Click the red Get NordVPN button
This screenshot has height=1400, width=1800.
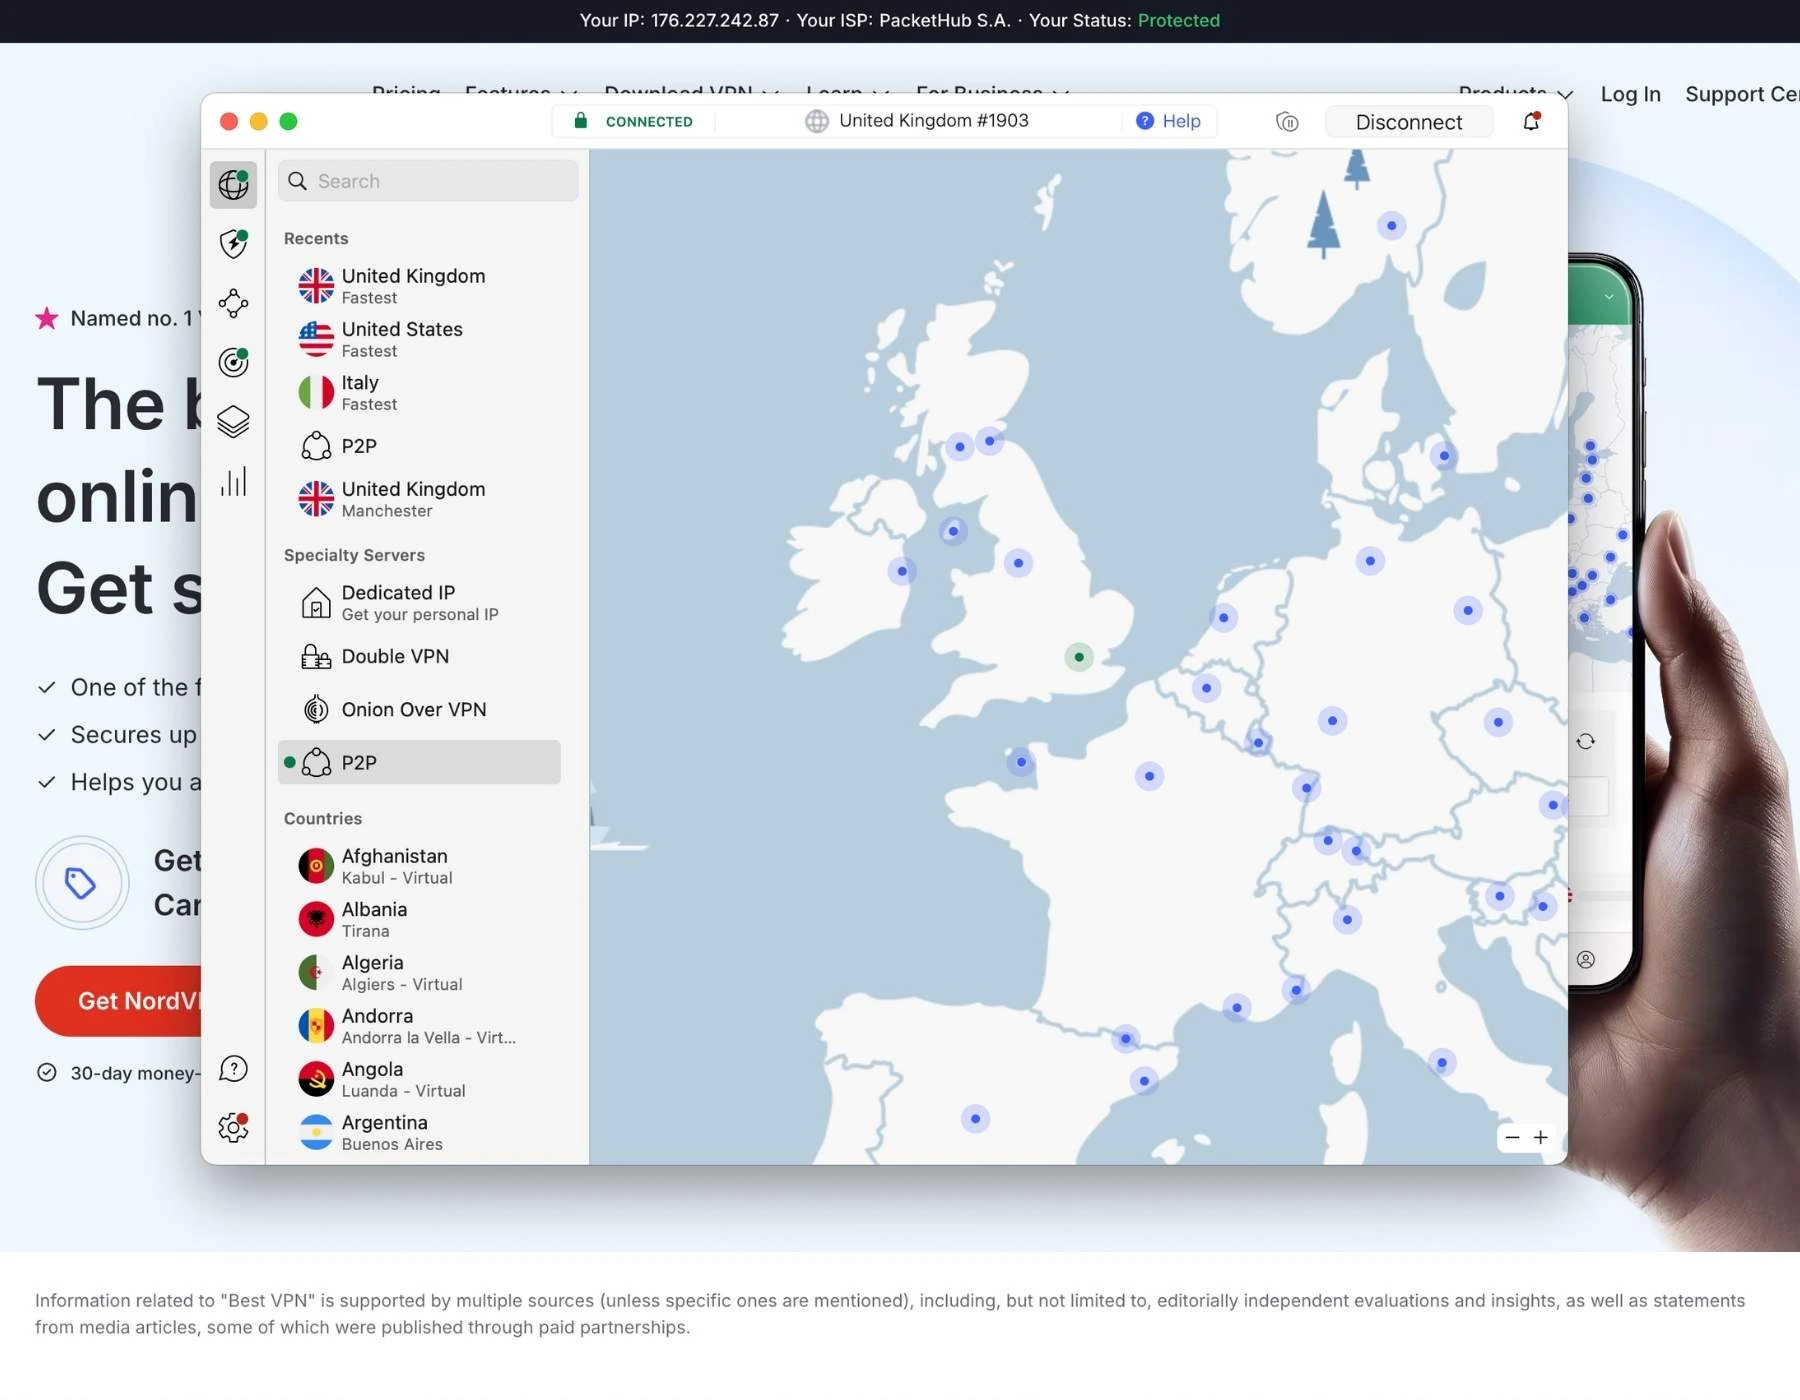(118, 1001)
